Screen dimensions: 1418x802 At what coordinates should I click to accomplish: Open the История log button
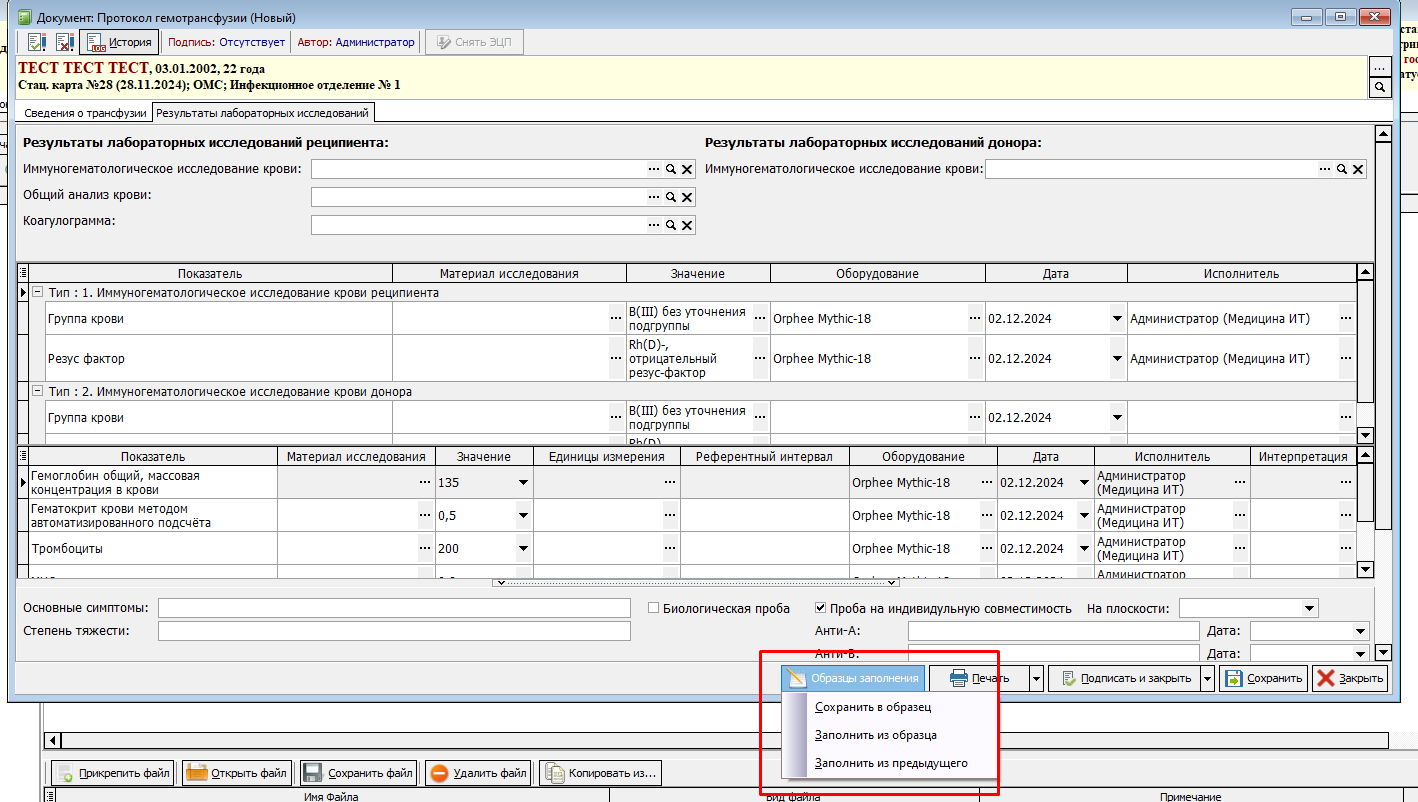(119, 42)
